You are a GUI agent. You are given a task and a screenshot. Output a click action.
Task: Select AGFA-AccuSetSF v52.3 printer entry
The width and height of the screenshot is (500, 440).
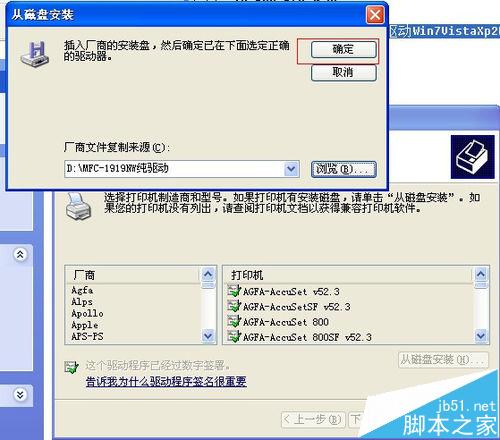[289, 307]
